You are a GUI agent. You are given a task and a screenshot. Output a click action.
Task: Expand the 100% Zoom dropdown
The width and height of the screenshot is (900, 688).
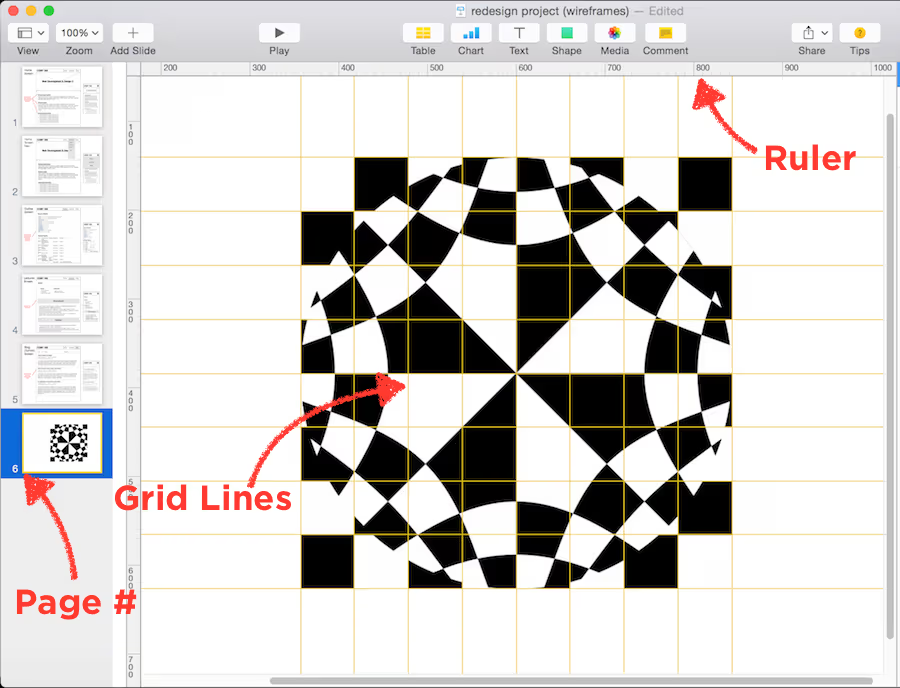(79, 33)
